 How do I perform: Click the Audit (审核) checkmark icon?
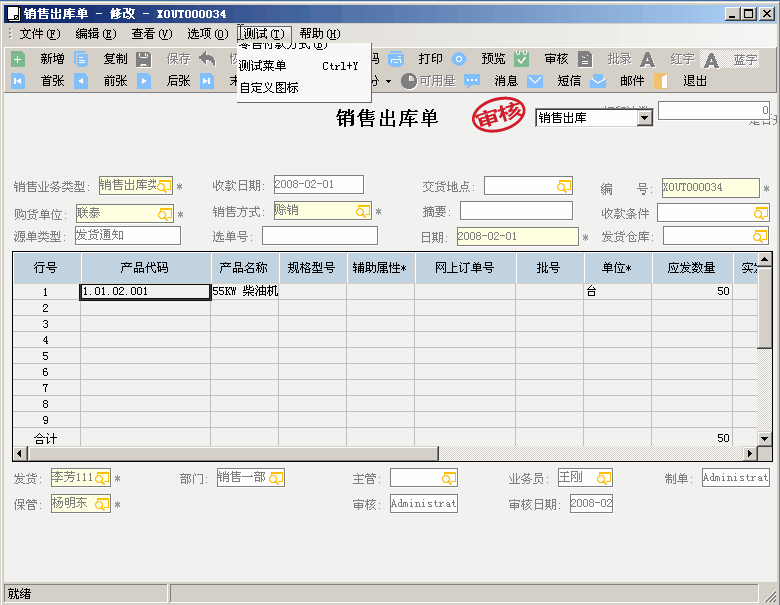(522, 59)
